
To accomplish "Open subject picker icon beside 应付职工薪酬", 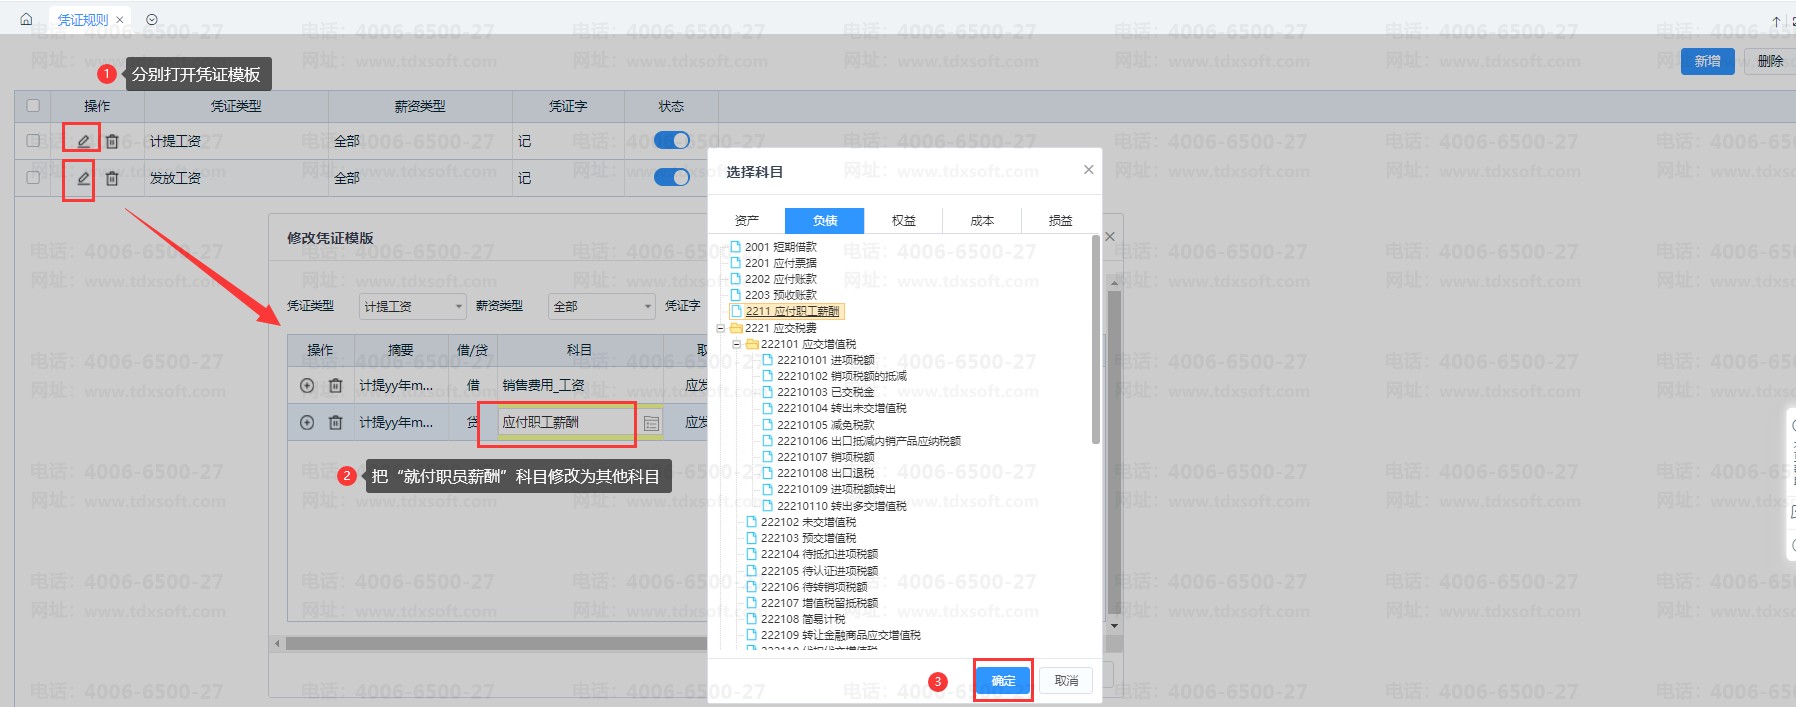I will click(651, 424).
